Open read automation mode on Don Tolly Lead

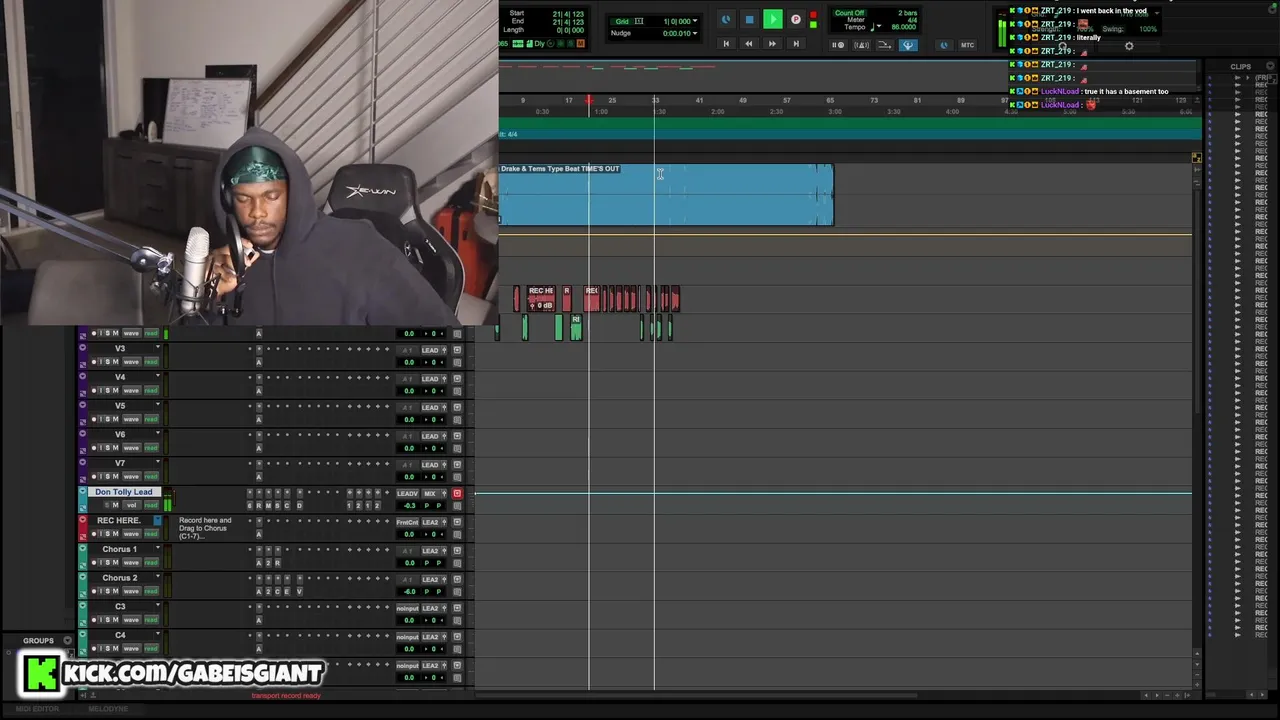coord(151,505)
